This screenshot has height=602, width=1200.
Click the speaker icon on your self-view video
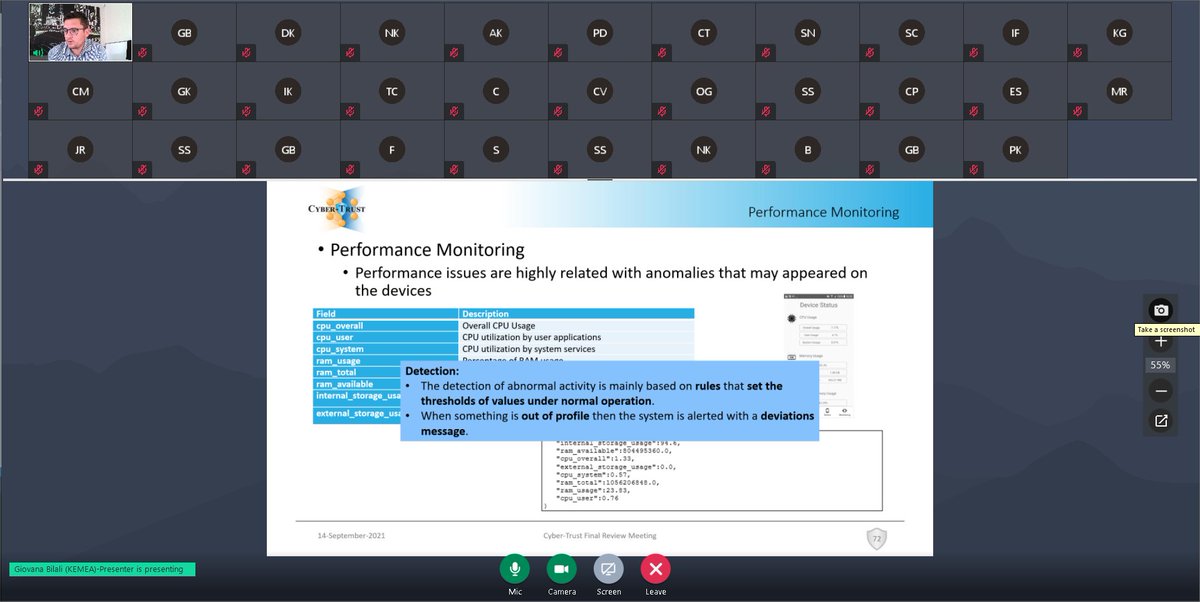pos(39,51)
